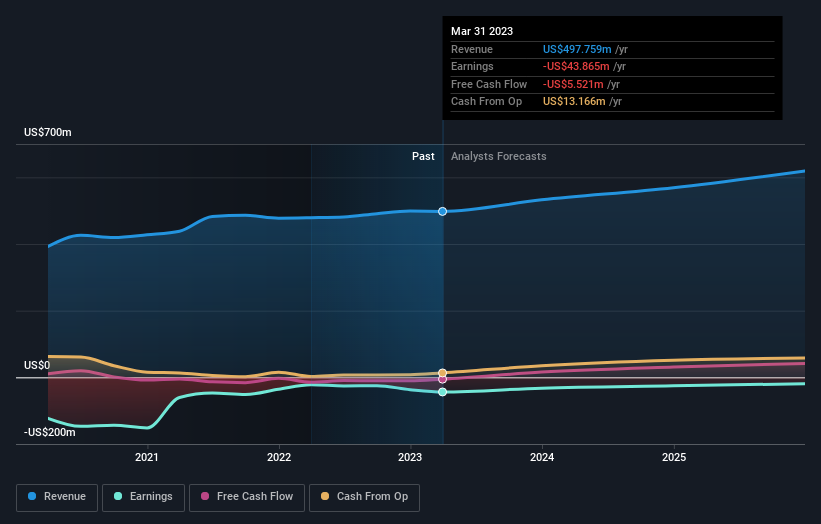The width and height of the screenshot is (821, 524).
Task: Click the 2022 x-axis label
Action: (279, 458)
